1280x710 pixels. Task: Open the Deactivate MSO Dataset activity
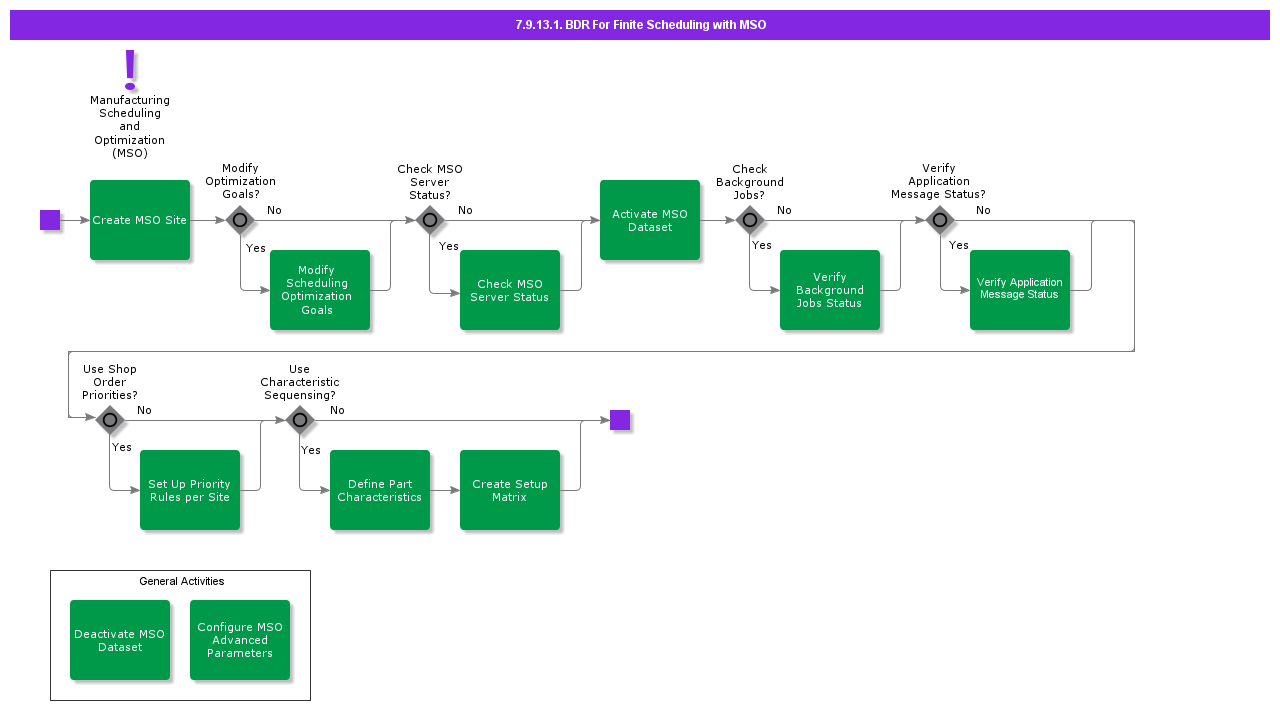pos(120,640)
